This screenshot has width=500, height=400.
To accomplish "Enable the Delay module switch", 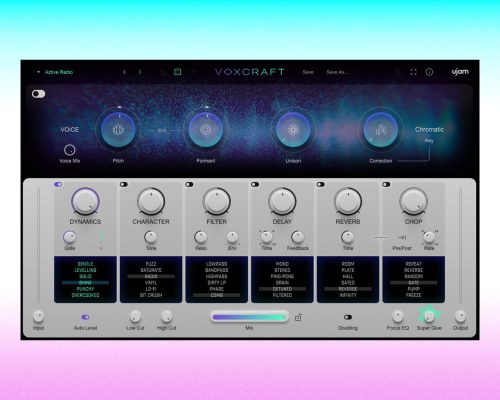I will point(255,184).
